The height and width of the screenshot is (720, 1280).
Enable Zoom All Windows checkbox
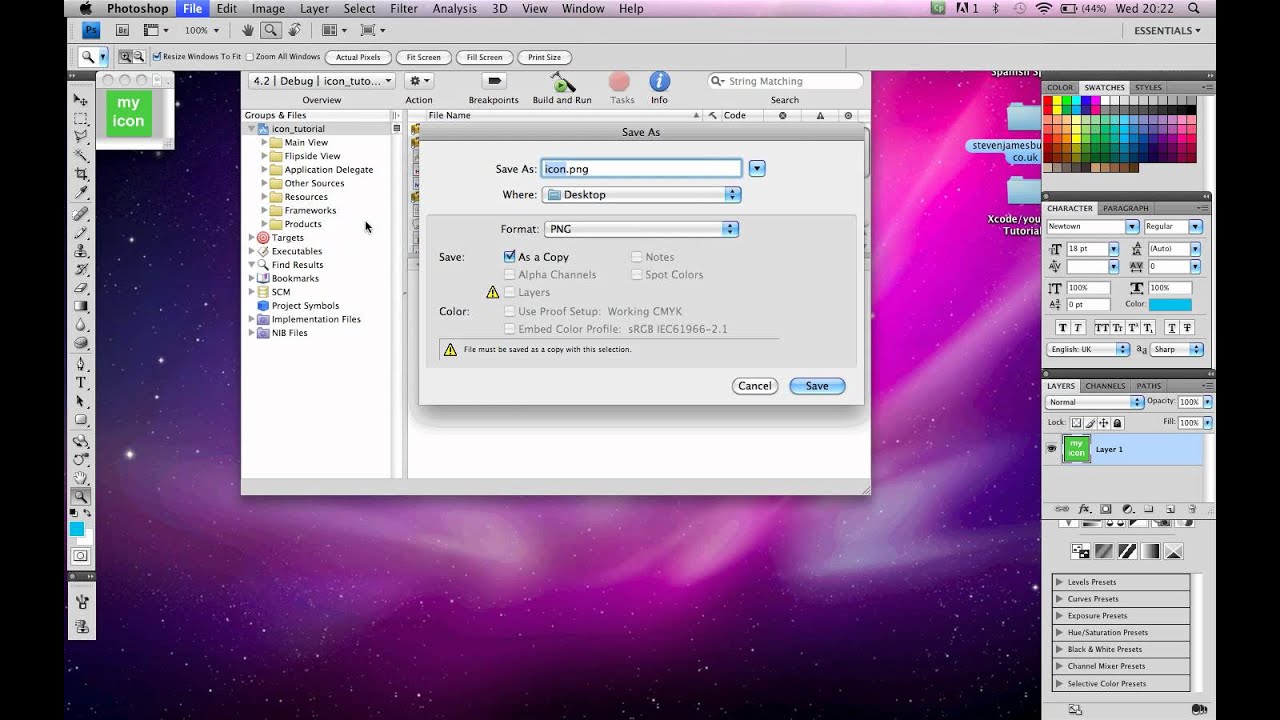[250, 57]
